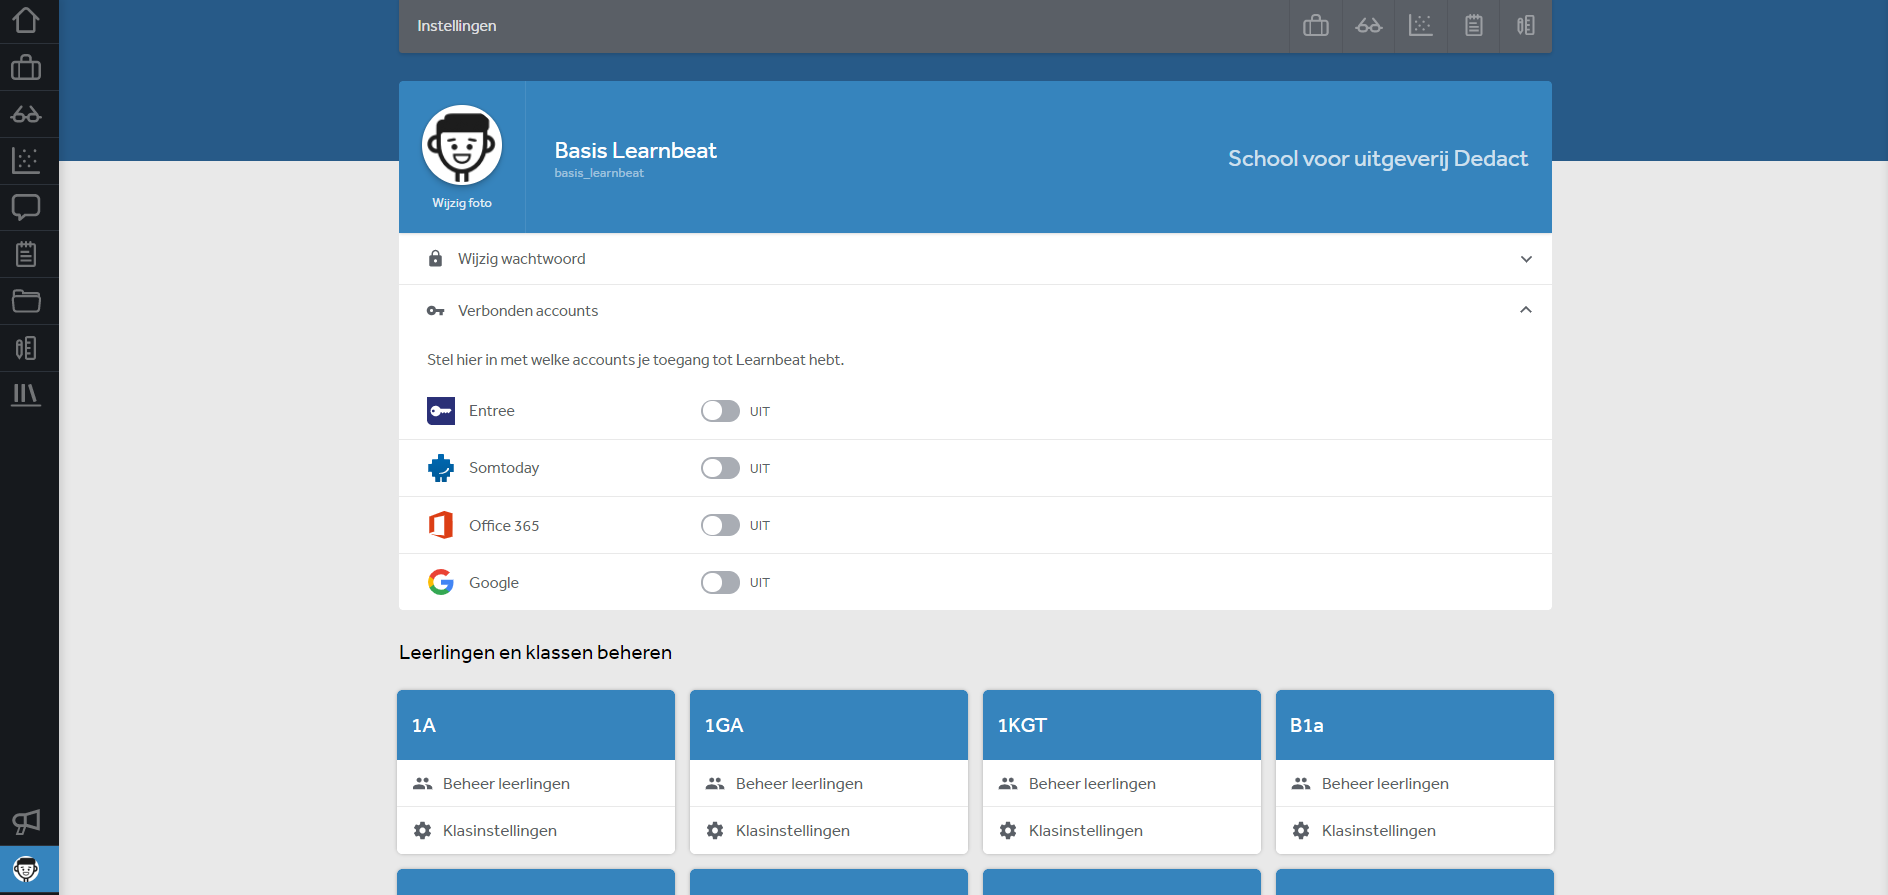Open the megaphone announcements icon
This screenshot has width=1888, height=895.
pos(26,822)
